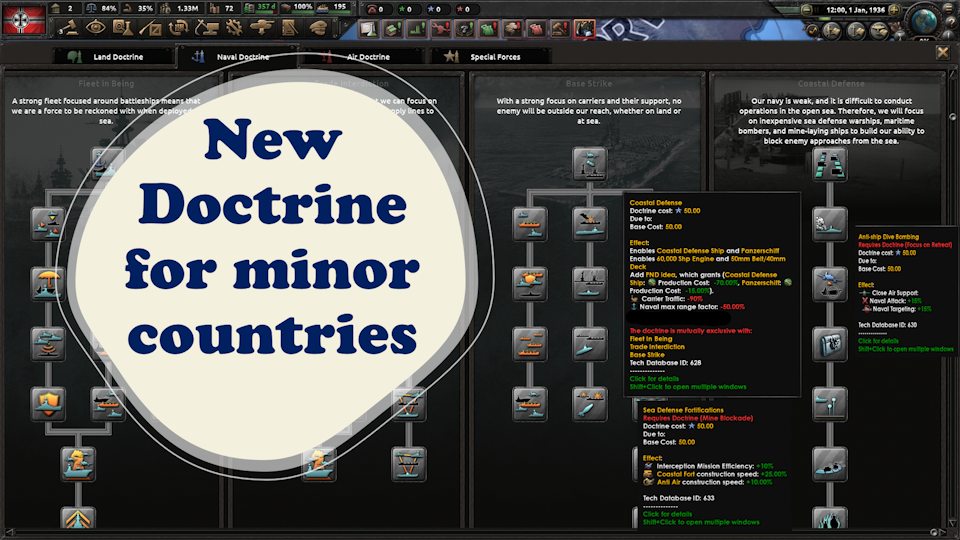Image resolution: width=960 pixels, height=540 pixels.
Task: Click the question-mark alert icon
Action: coord(465,28)
